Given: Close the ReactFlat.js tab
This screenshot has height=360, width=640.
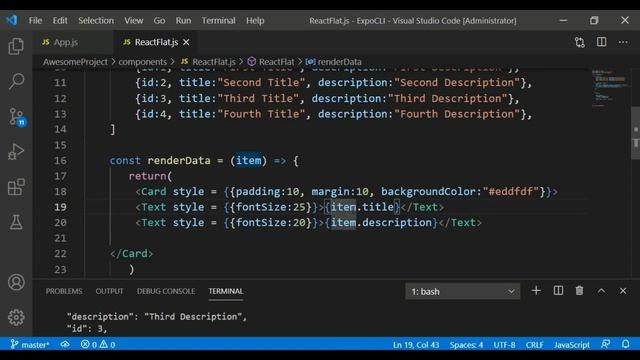Looking at the screenshot, I should click(186, 42).
